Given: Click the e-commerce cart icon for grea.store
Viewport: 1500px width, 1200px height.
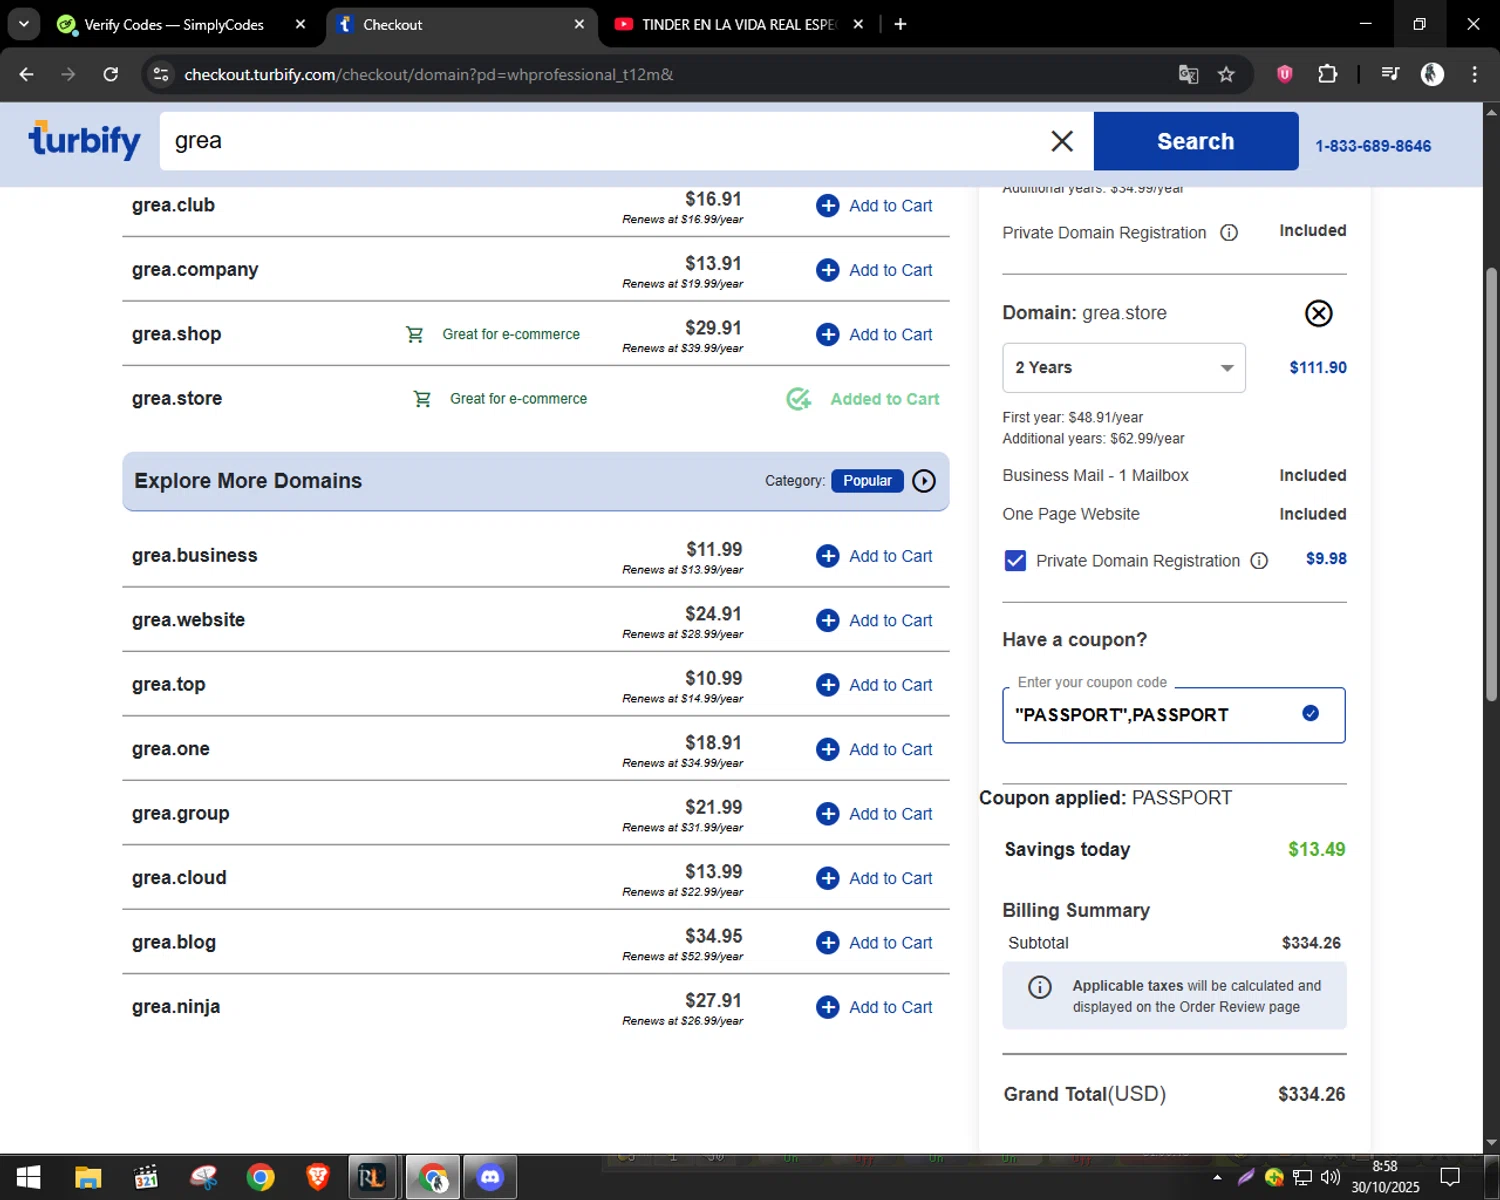Looking at the screenshot, I should click(422, 399).
